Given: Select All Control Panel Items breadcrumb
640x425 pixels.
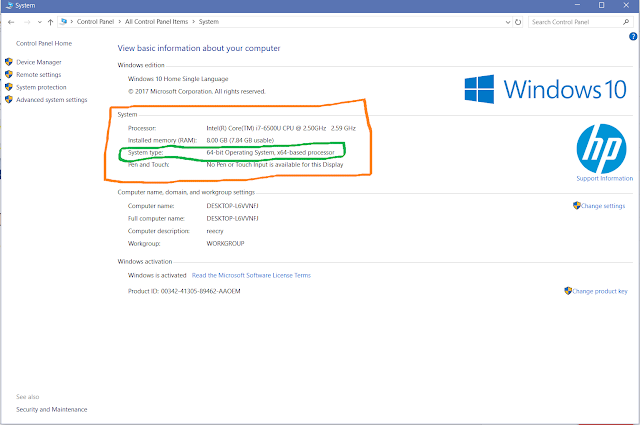Looking at the screenshot, I should [157, 22].
